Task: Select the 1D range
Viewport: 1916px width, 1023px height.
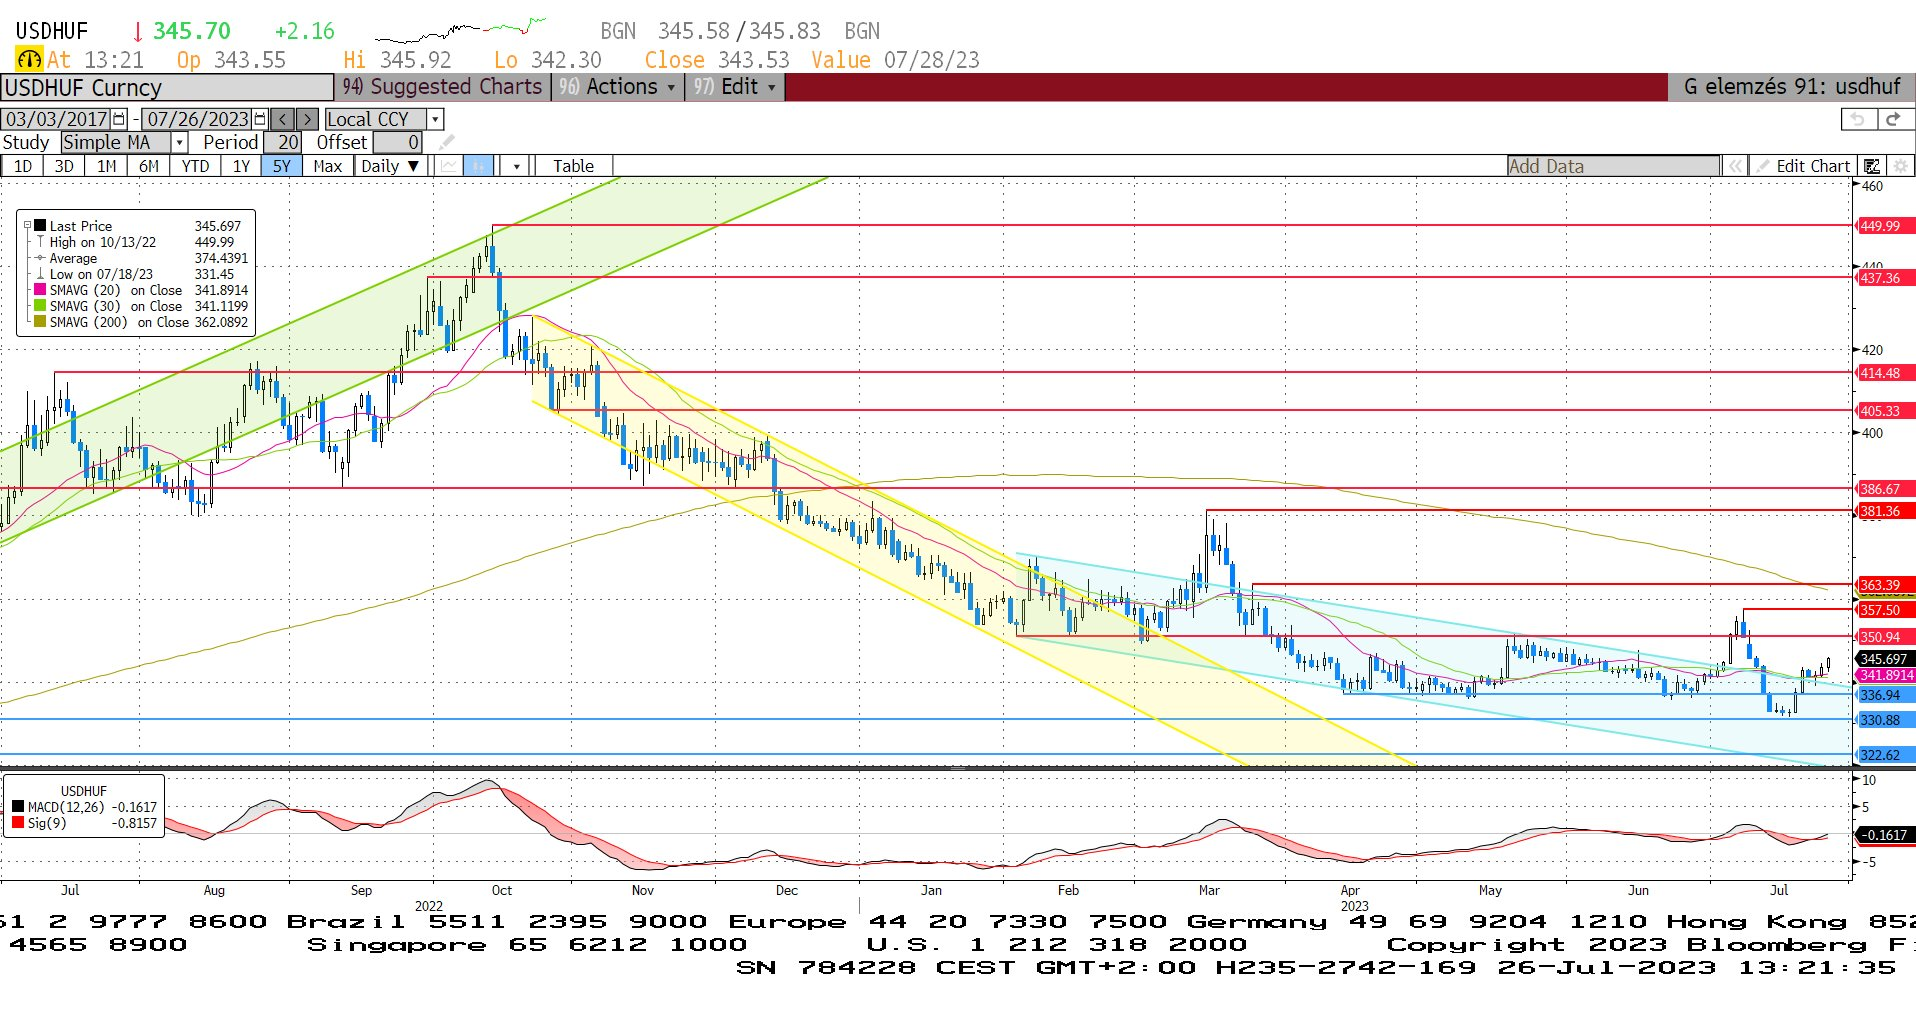Action: coord(22,166)
